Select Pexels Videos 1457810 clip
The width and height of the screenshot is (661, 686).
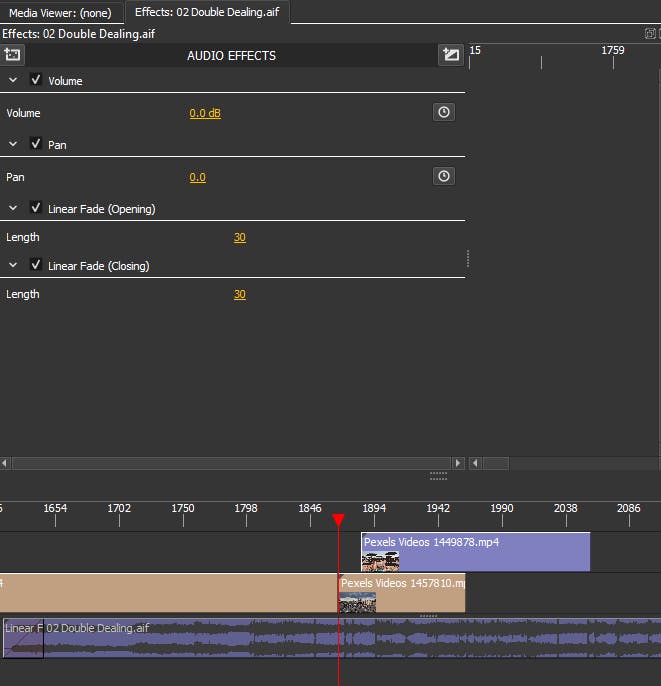coord(402,593)
